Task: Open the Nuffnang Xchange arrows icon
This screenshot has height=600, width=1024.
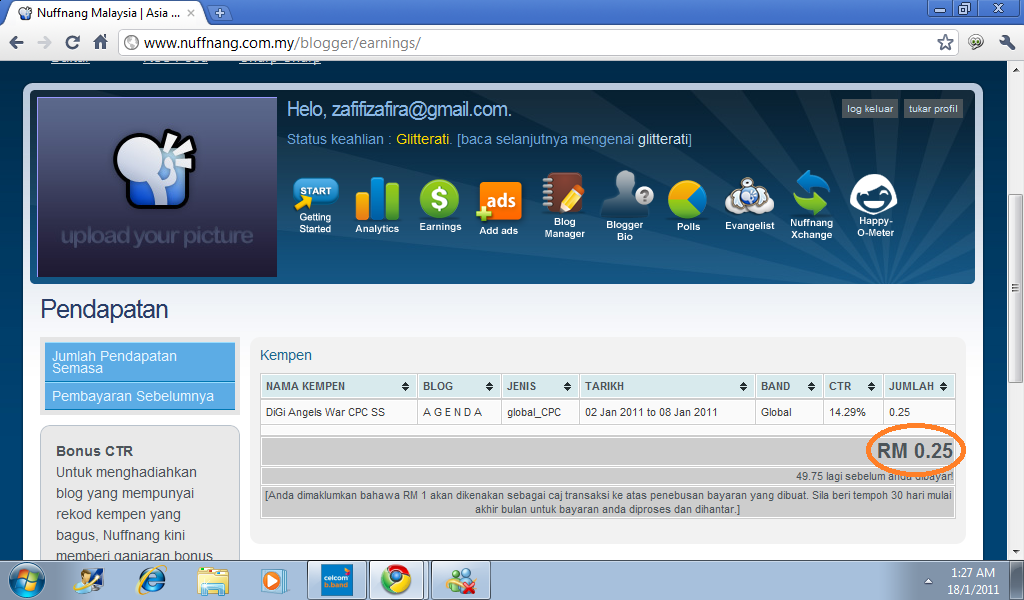Action: click(812, 206)
